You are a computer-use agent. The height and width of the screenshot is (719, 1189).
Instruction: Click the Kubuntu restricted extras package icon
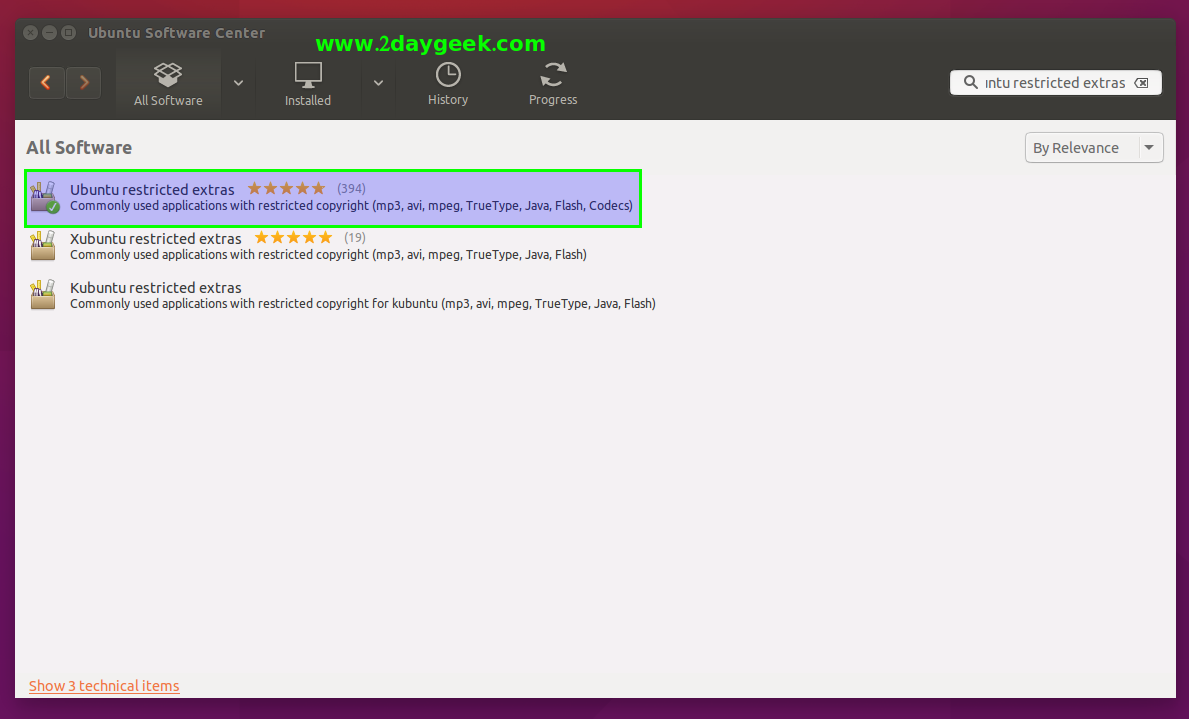pyautogui.click(x=43, y=294)
